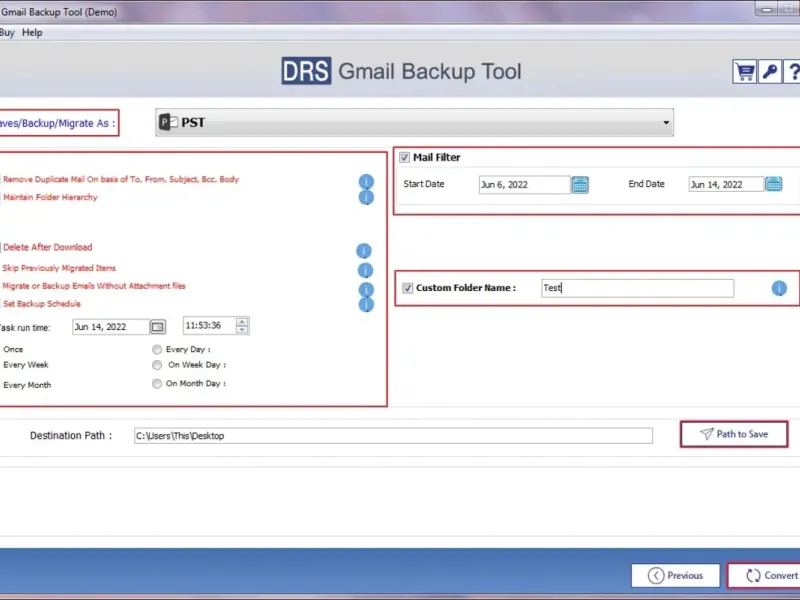The width and height of the screenshot is (800, 600).
Task: Click the Task run time date field
Action: click(x=111, y=327)
